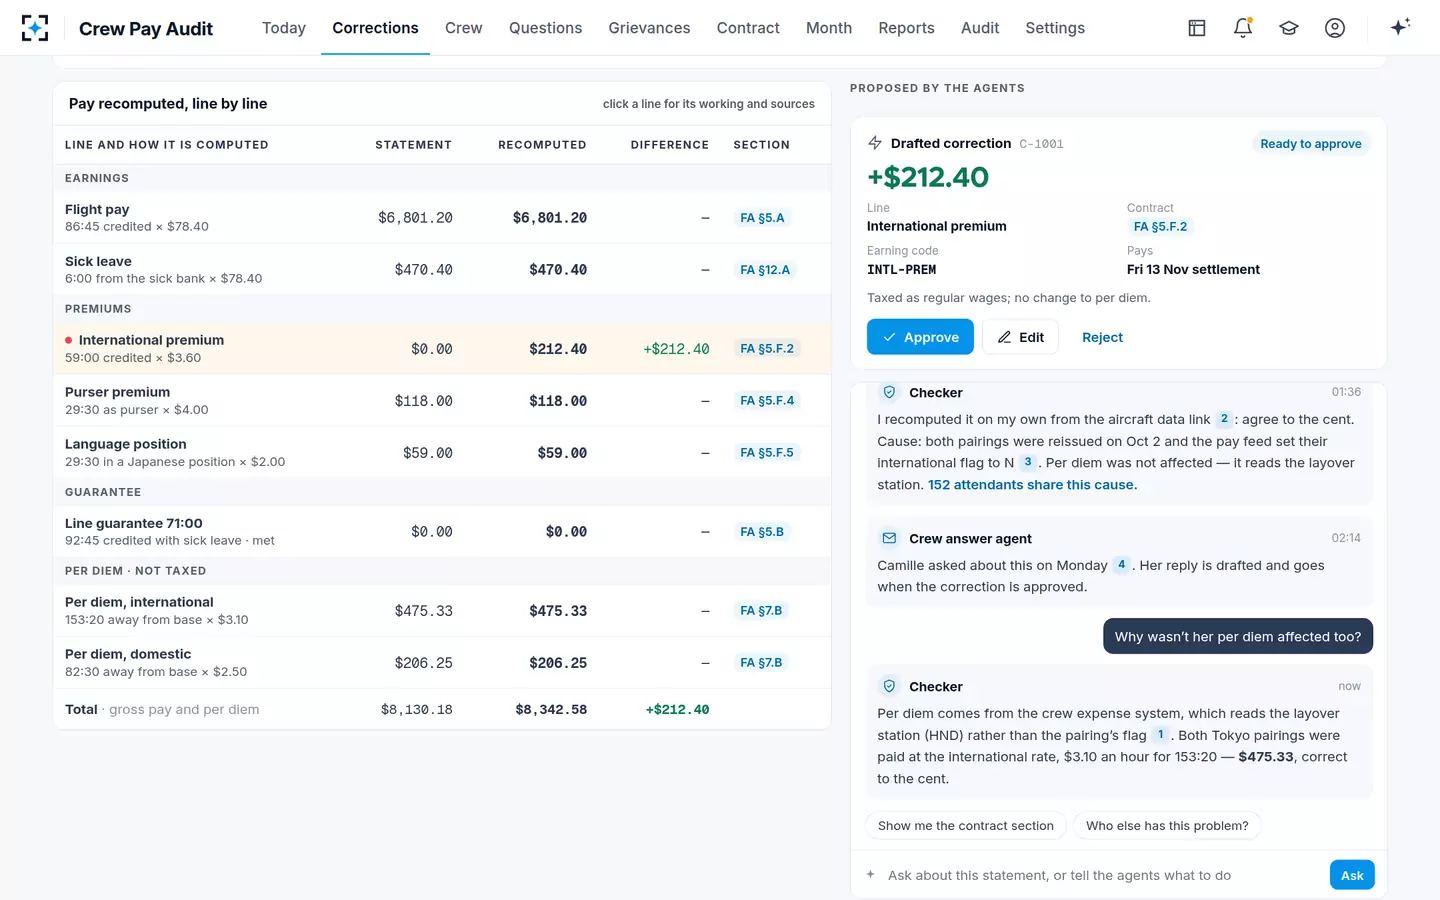Screen dimensions: 1440x900
Task: Click the Ask button
Action: tap(1352, 875)
